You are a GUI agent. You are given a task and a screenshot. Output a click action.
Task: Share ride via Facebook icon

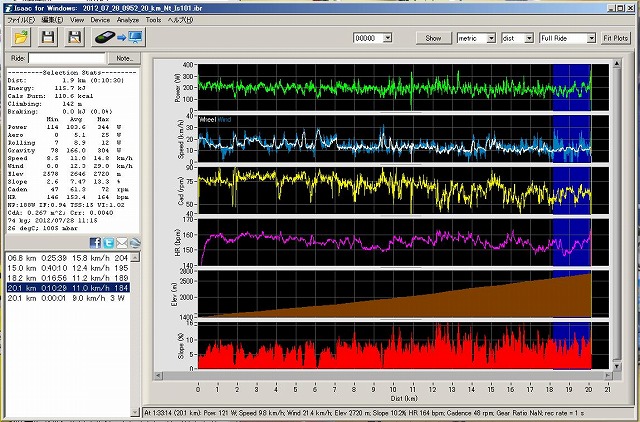pos(95,242)
